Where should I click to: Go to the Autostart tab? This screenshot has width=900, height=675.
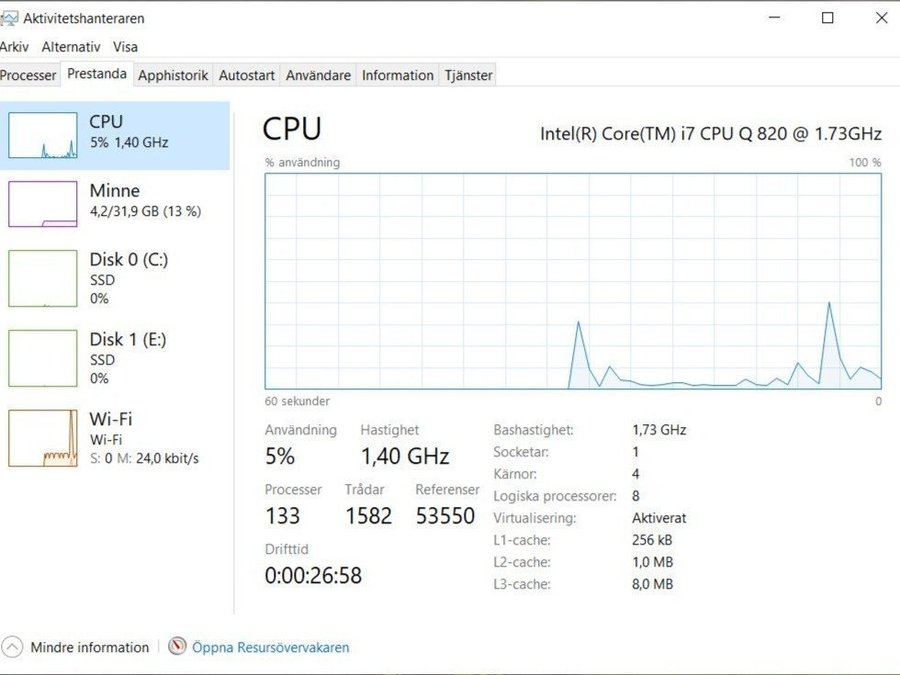[246, 75]
